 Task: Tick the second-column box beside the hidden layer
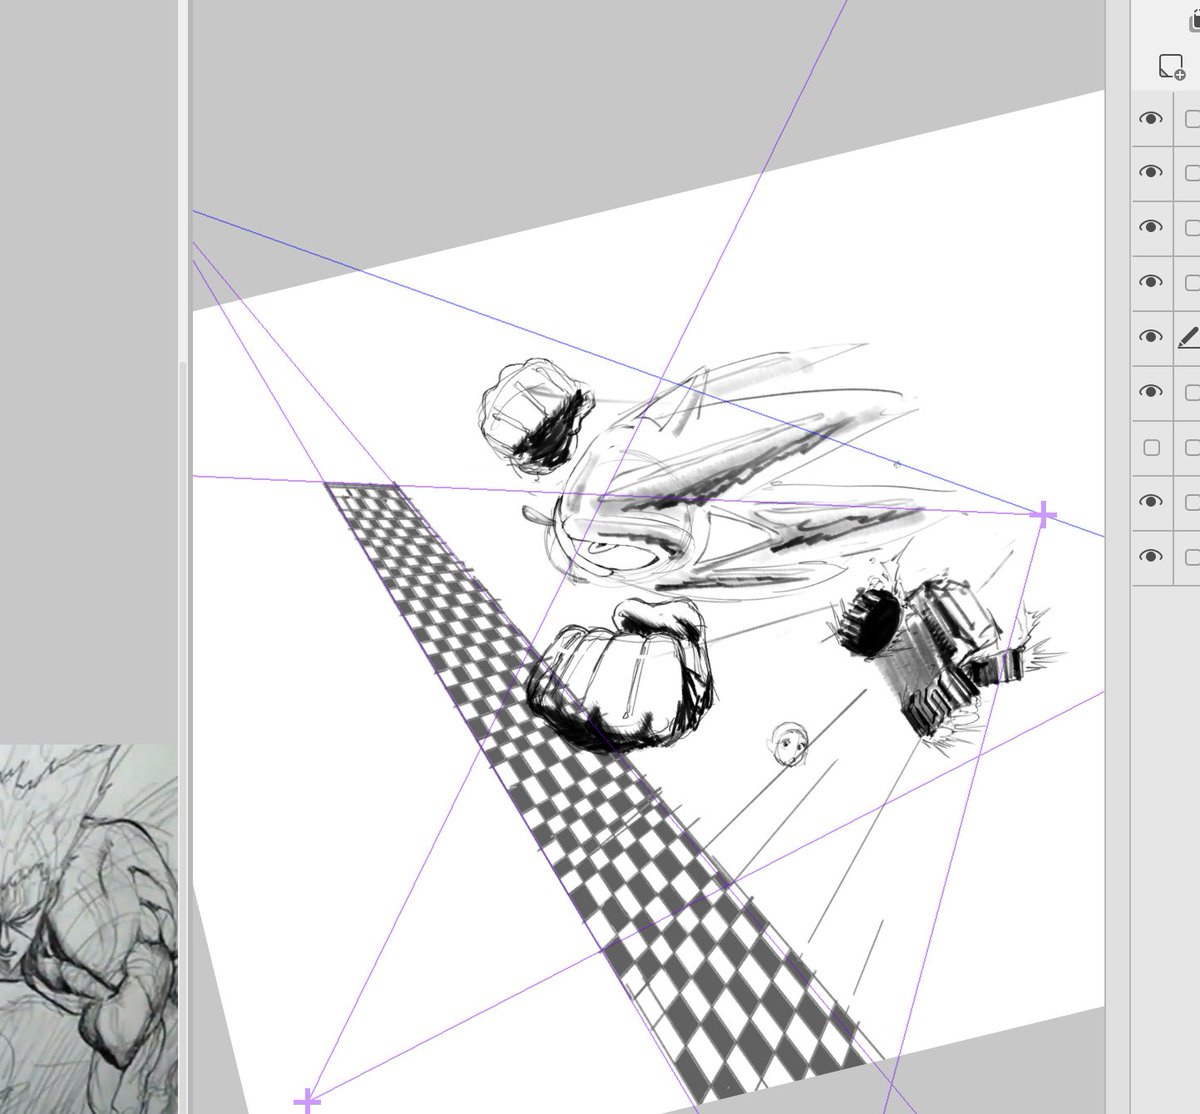click(1192, 447)
